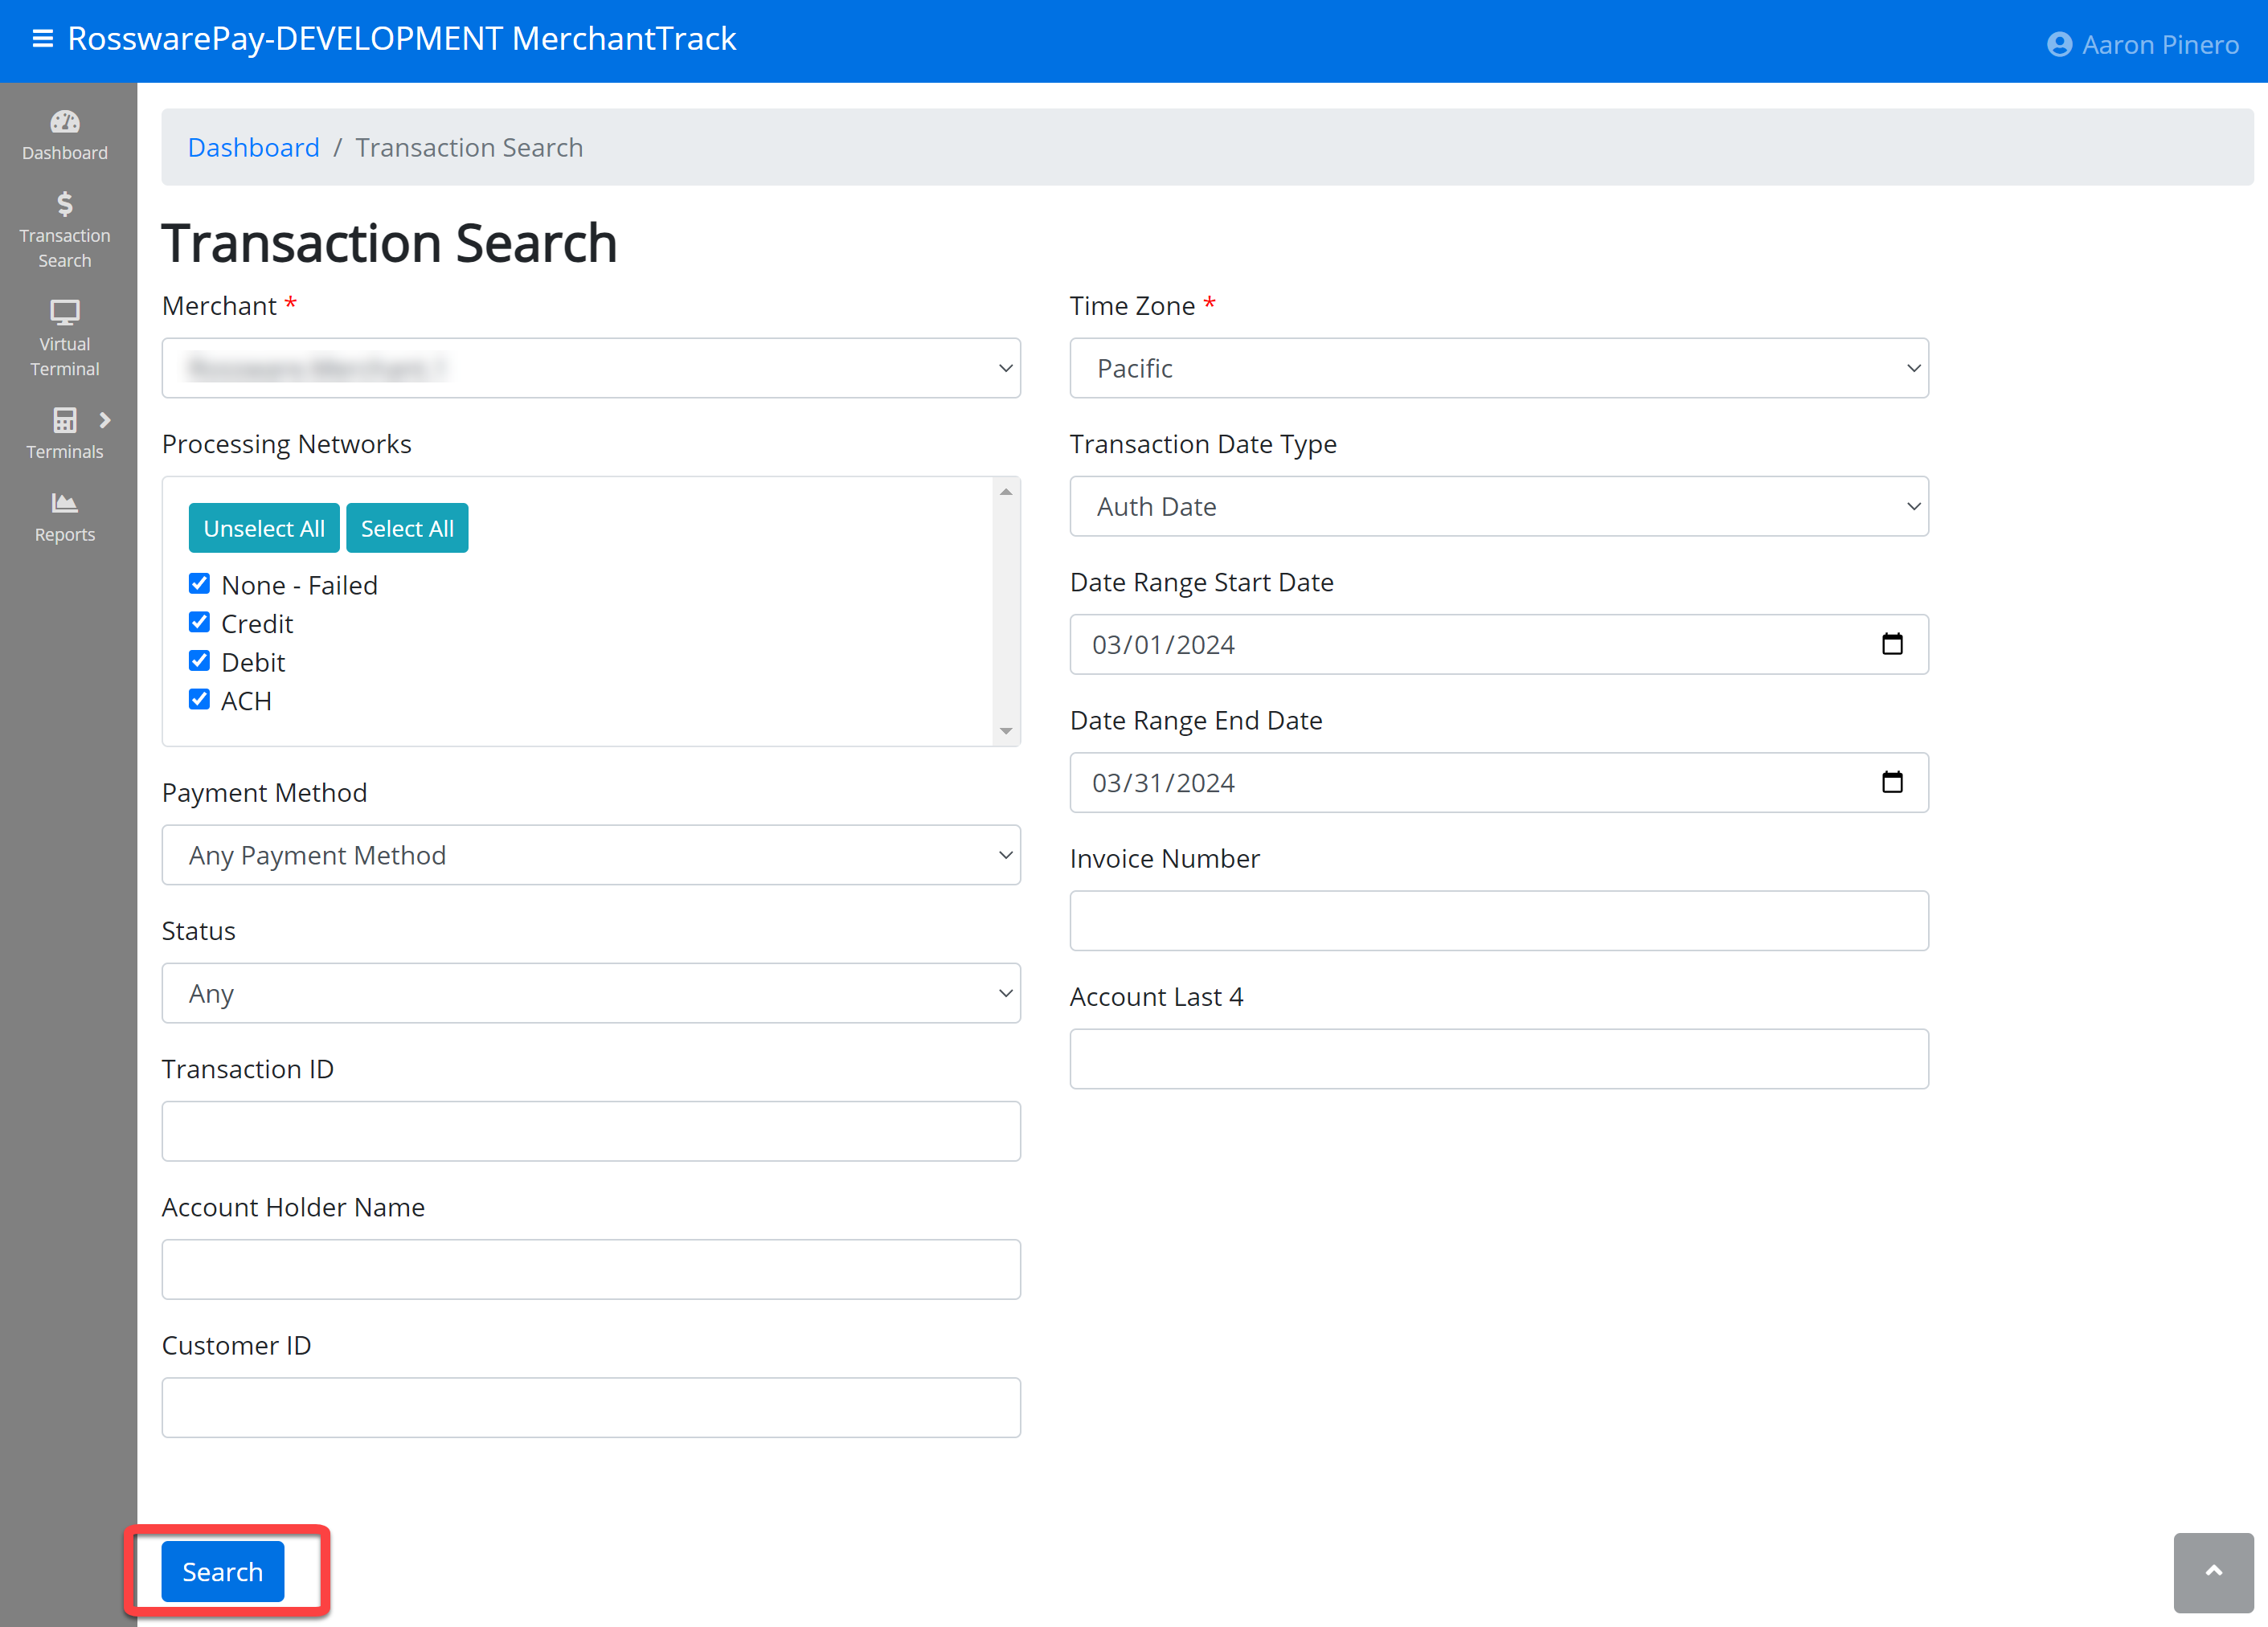Uncheck the None - Failed checkbox
2268x1627 pixels.
(200, 584)
